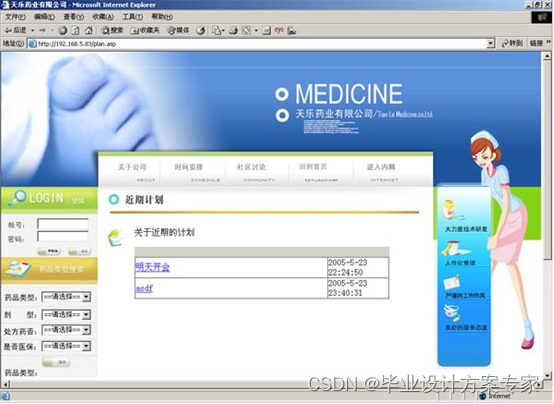Click the vertical scrollbar up arrow

pyautogui.click(x=547, y=56)
